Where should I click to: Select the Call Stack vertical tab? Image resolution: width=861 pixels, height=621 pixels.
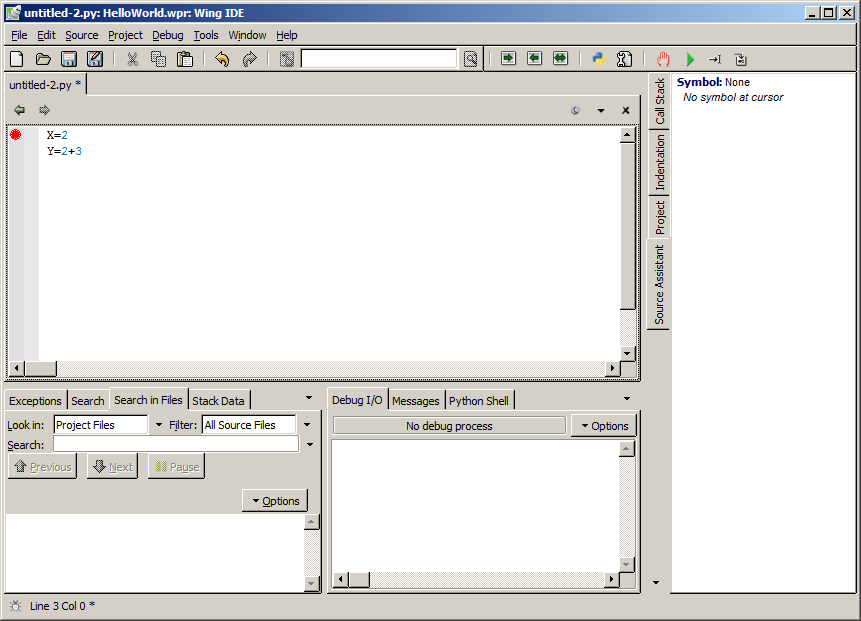[x=660, y=102]
